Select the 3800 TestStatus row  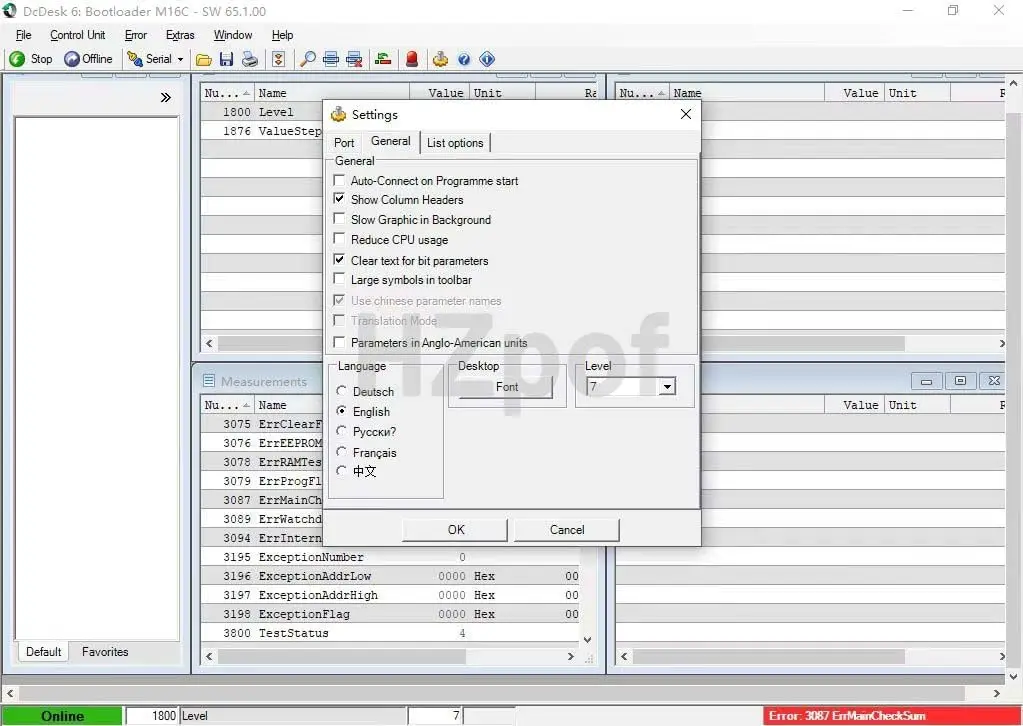389,633
